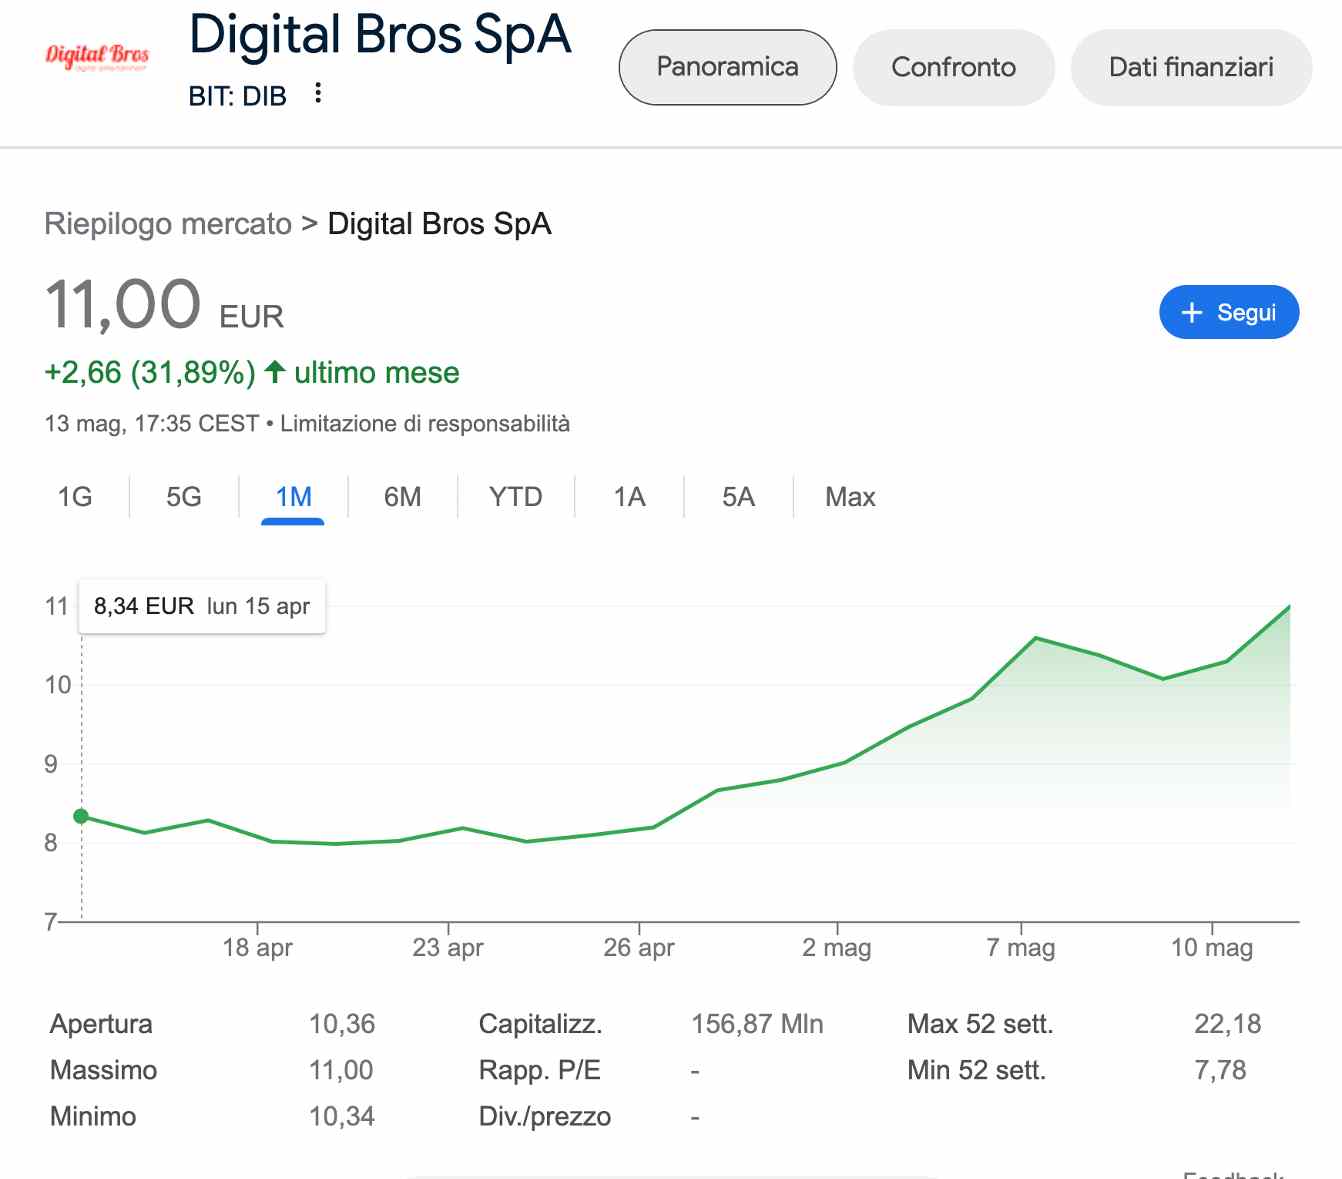Image resolution: width=1342 pixels, height=1179 pixels.
Task: Click the plus icon in Segui button
Action: tap(1191, 313)
